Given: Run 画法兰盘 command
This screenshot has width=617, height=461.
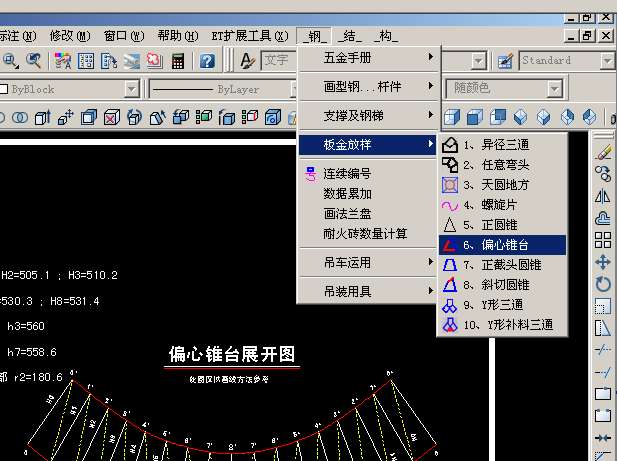Looking at the screenshot, I should click(x=368, y=214).
